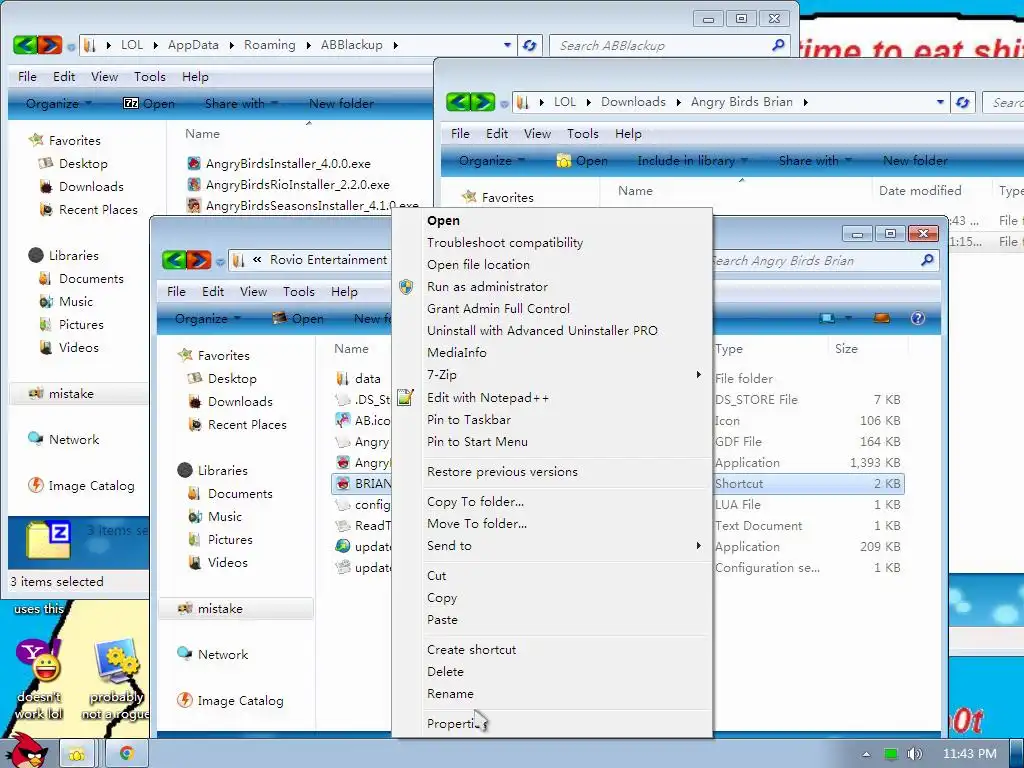This screenshot has height=768, width=1024.
Task: Open the Angry Birds start button
Action: [25, 750]
